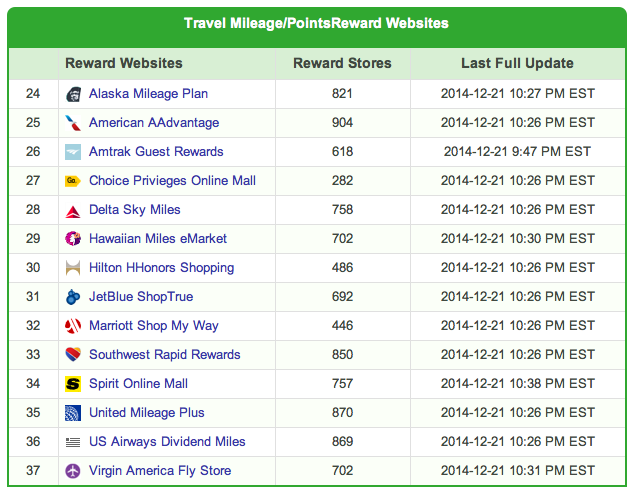Open the Hilton HHonors Shopping link

[x=161, y=268]
